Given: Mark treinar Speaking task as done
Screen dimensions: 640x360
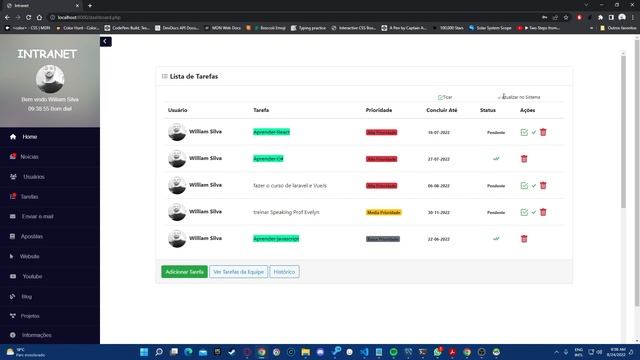Looking at the screenshot, I should 533,212.
